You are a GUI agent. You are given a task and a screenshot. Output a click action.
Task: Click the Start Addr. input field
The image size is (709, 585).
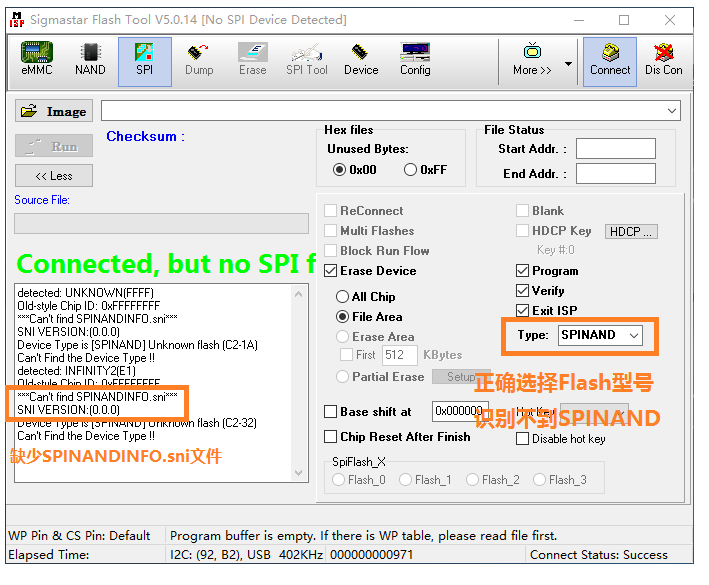[616, 149]
